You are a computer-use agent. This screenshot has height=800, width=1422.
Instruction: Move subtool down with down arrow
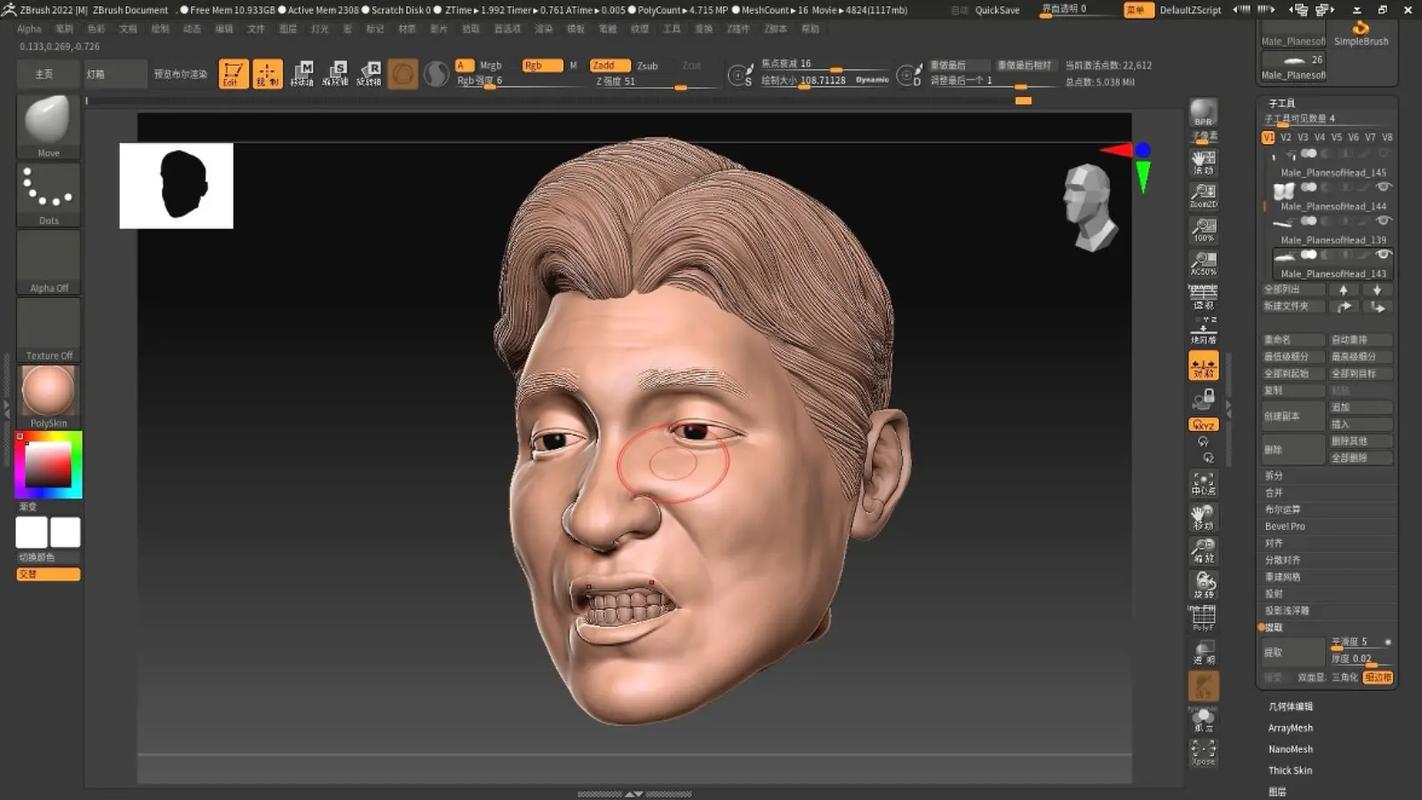(1377, 290)
